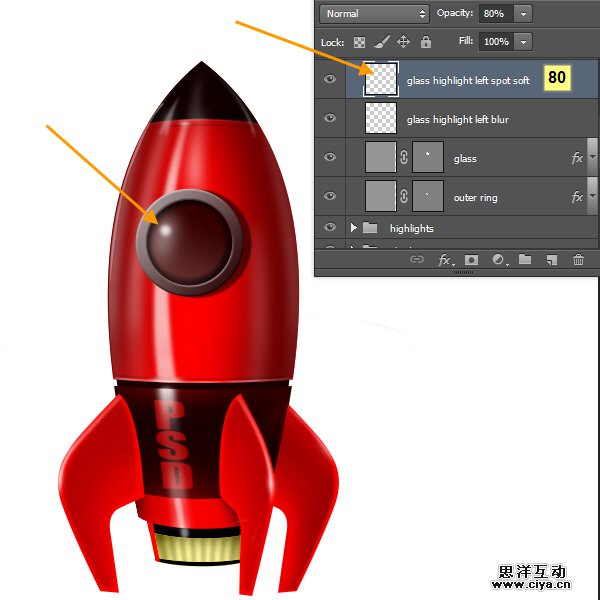The width and height of the screenshot is (600, 600).
Task: Select the layer name outer ring
Action: pyautogui.click(x=475, y=197)
